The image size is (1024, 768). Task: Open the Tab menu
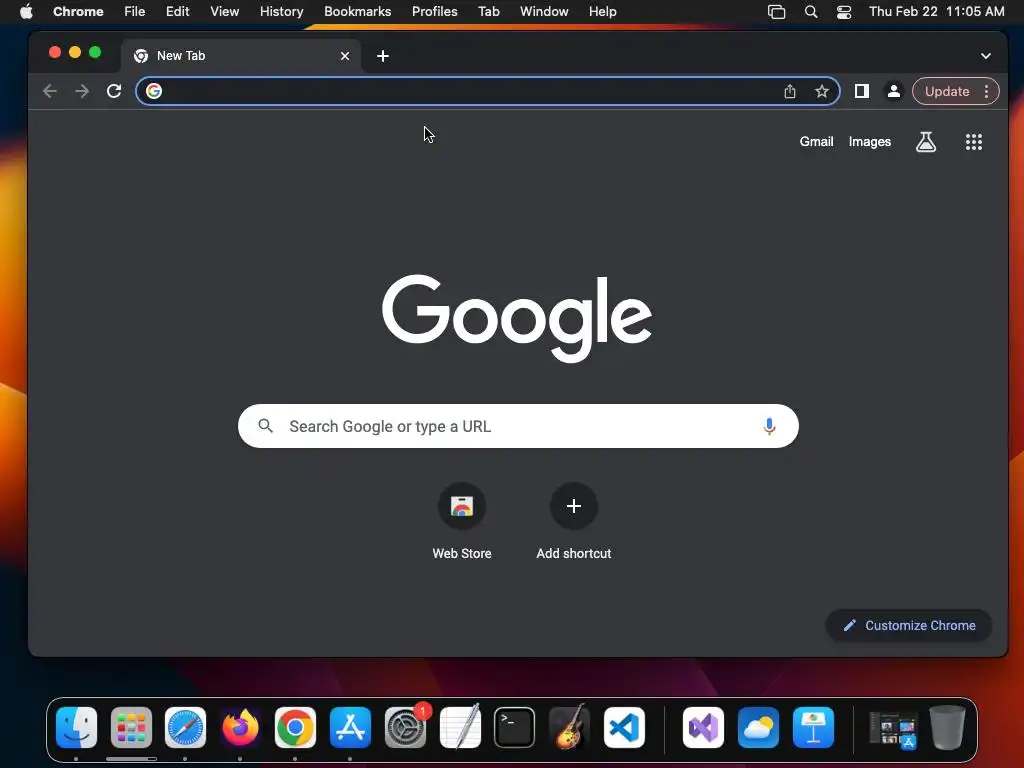pos(488,11)
